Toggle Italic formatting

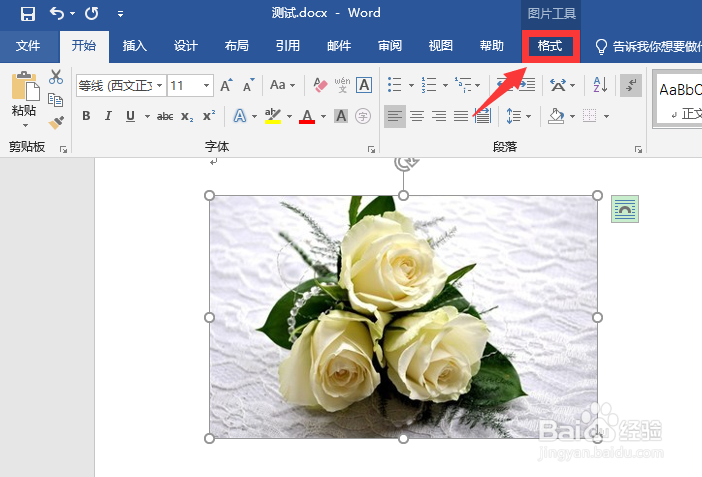(108, 116)
